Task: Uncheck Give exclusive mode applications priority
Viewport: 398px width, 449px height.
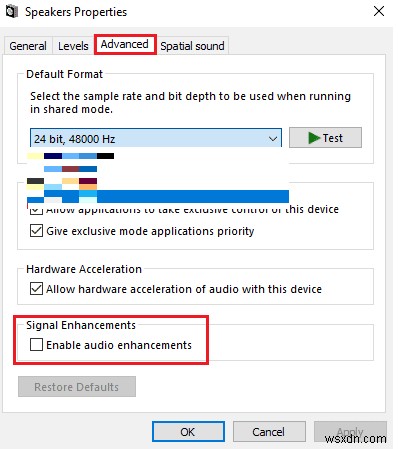Action: [36, 231]
